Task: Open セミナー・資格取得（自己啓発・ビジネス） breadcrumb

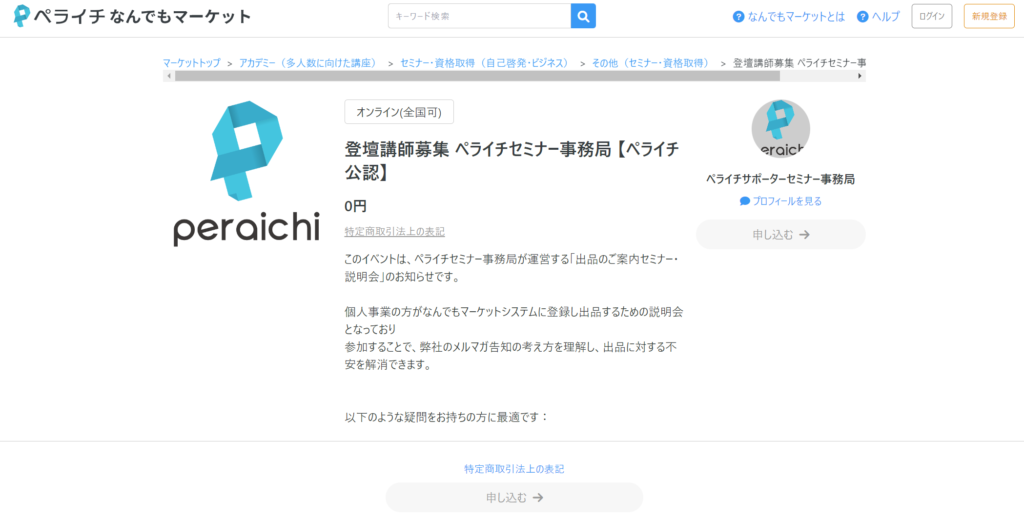Action: point(484,63)
